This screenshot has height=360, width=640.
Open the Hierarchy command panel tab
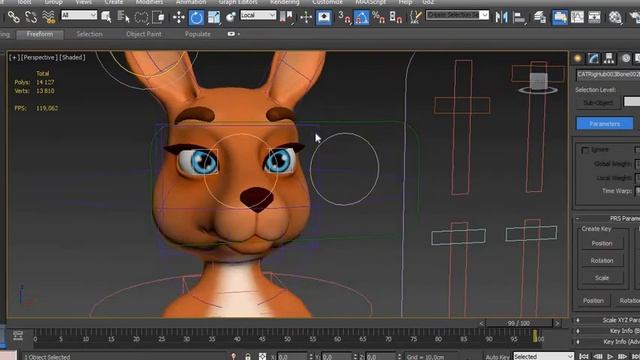[609, 59]
